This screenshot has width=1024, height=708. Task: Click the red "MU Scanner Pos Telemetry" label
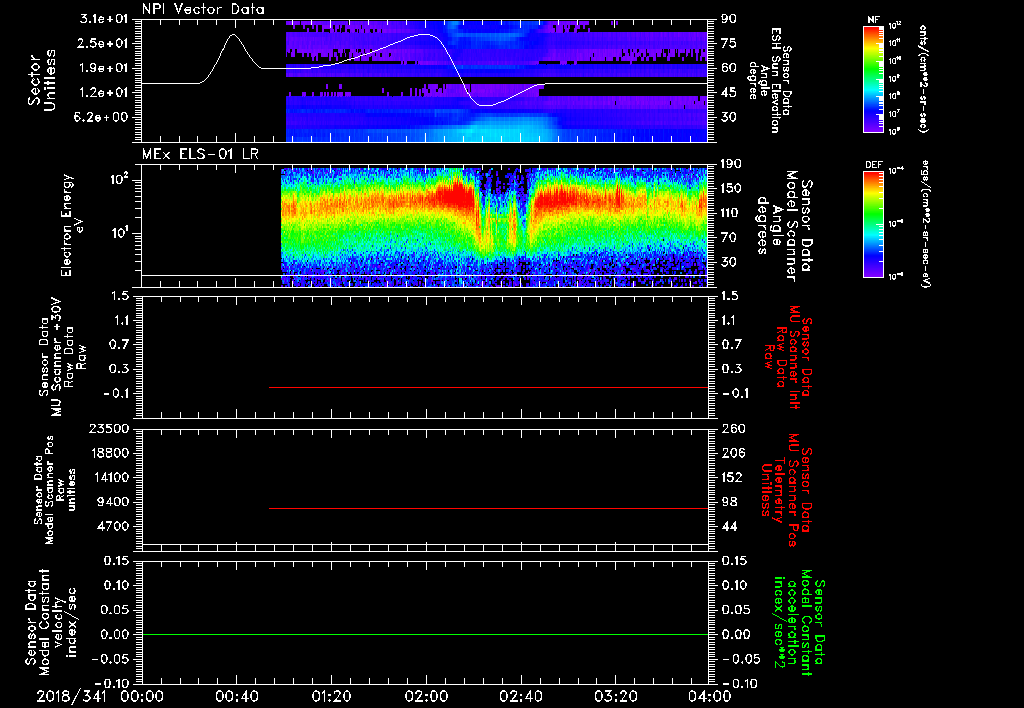pos(786,490)
